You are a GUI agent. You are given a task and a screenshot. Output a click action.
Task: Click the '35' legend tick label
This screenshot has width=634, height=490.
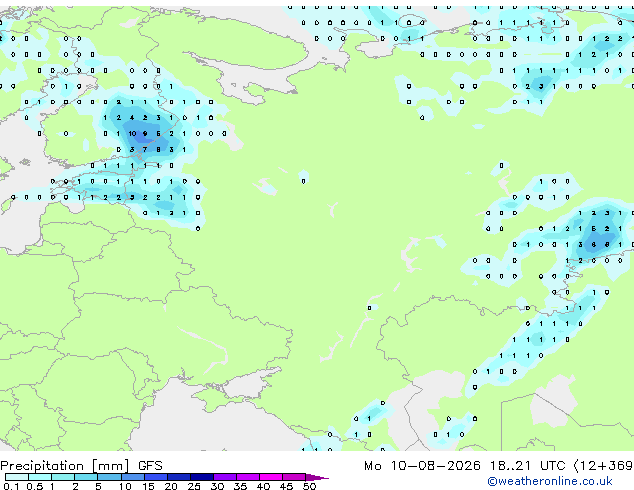[240, 486]
